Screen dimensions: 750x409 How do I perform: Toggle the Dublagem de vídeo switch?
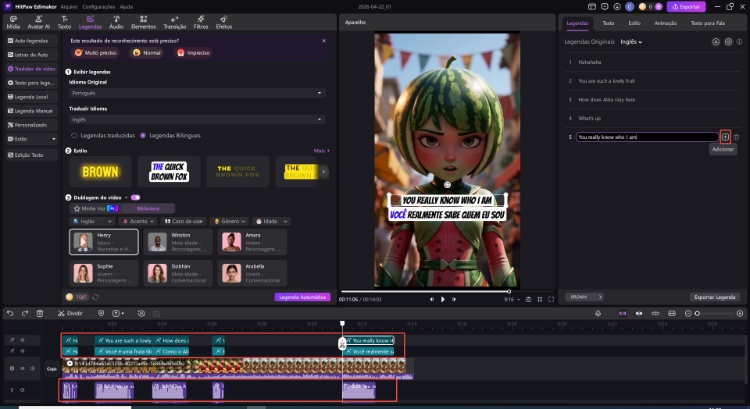coord(135,198)
